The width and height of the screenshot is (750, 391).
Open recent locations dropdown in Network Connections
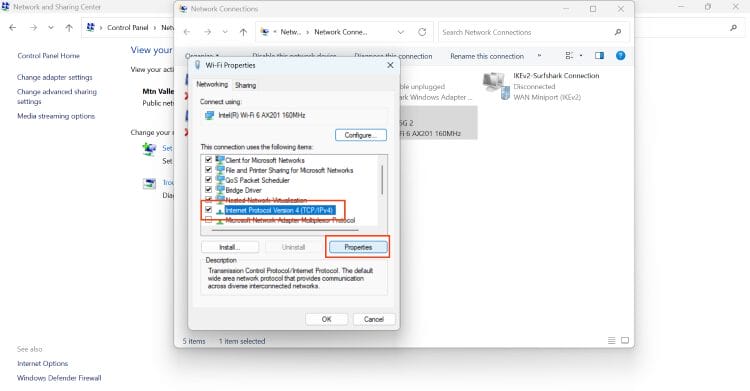225,32
